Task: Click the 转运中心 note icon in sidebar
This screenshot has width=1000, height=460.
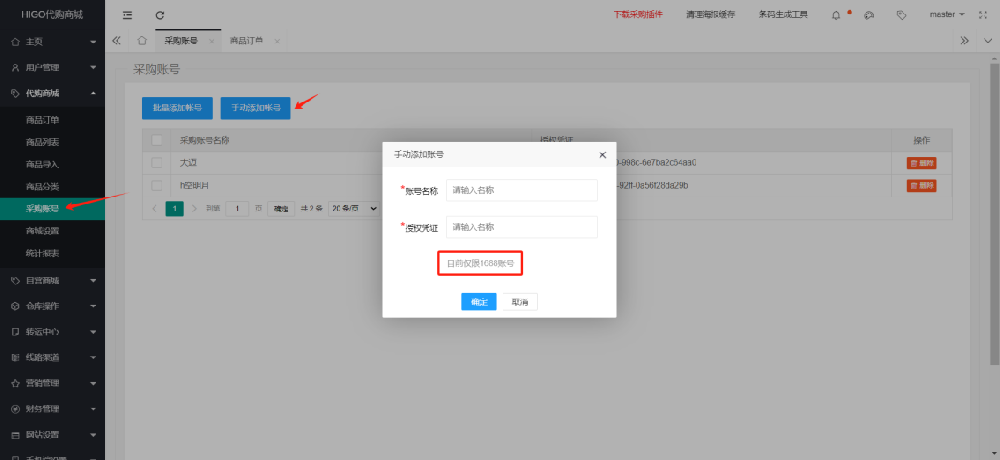Action: tap(15, 332)
